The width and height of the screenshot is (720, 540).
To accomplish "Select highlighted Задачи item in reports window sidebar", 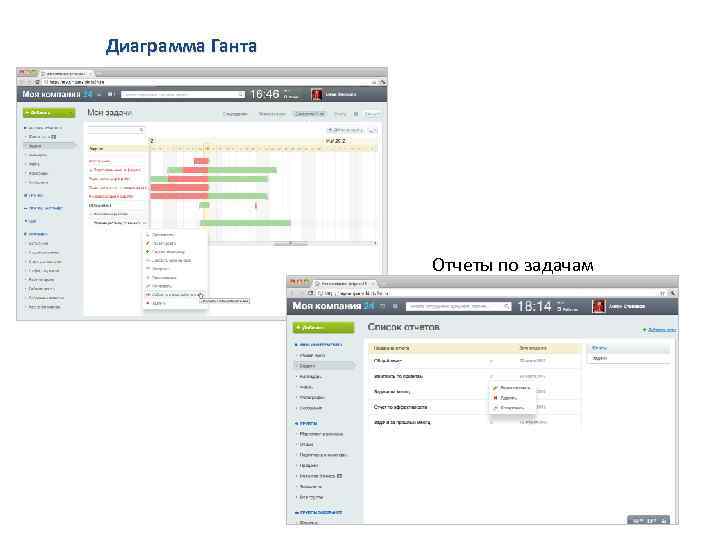I will [x=324, y=366].
